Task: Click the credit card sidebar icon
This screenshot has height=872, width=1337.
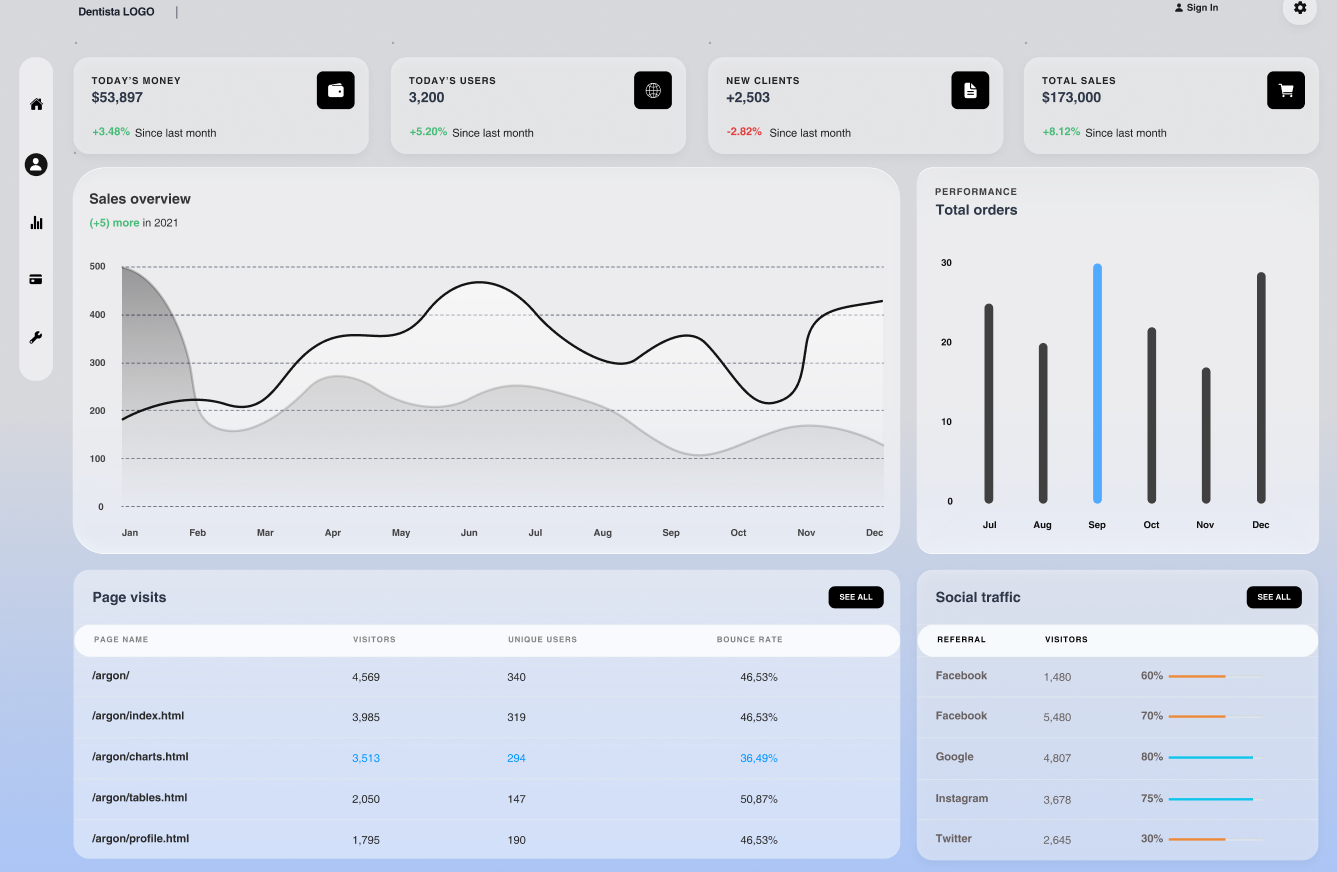Action: point(36,280)
